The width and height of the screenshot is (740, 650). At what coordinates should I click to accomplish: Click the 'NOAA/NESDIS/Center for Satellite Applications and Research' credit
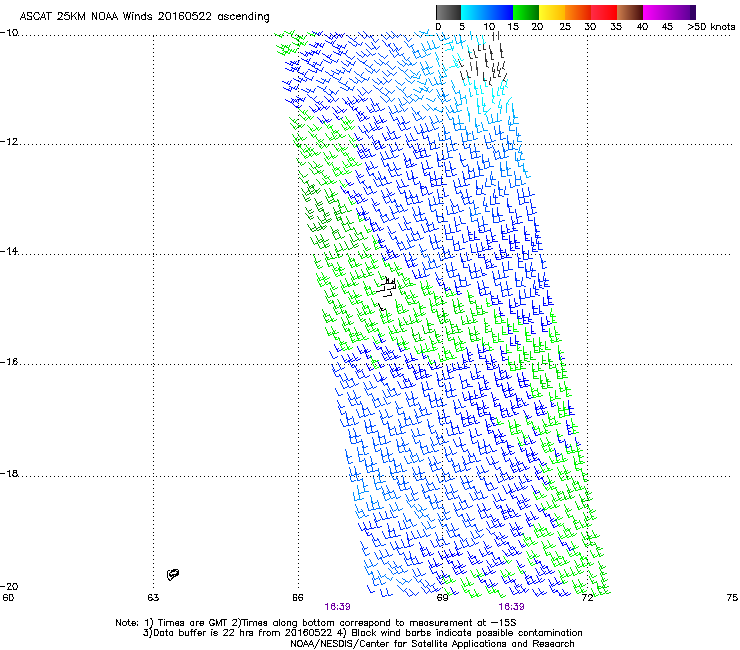432,644
